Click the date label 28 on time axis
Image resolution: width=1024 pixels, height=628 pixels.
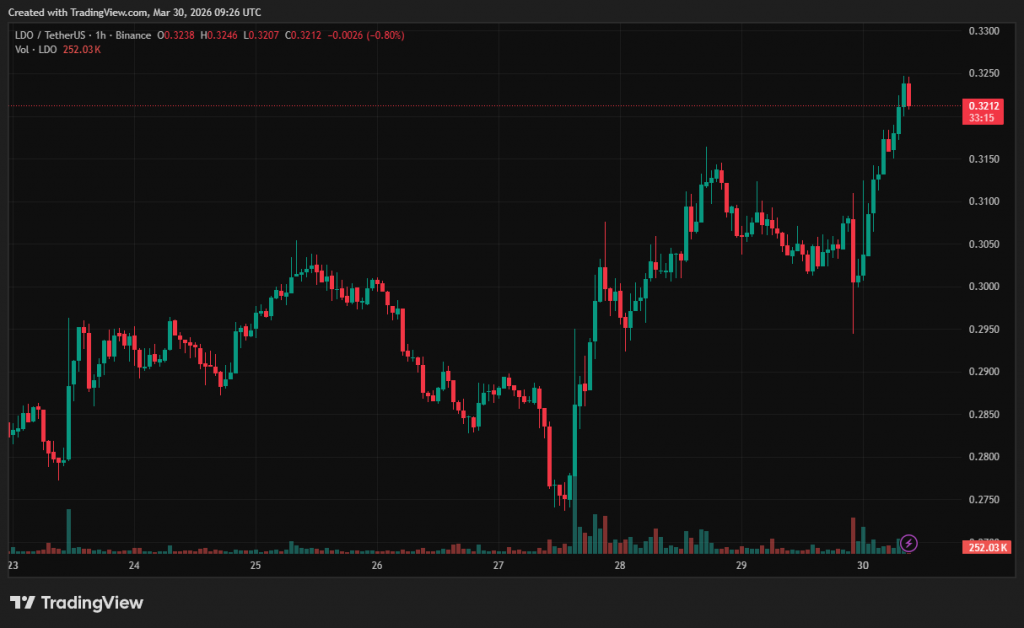click(x=620, y=565)
